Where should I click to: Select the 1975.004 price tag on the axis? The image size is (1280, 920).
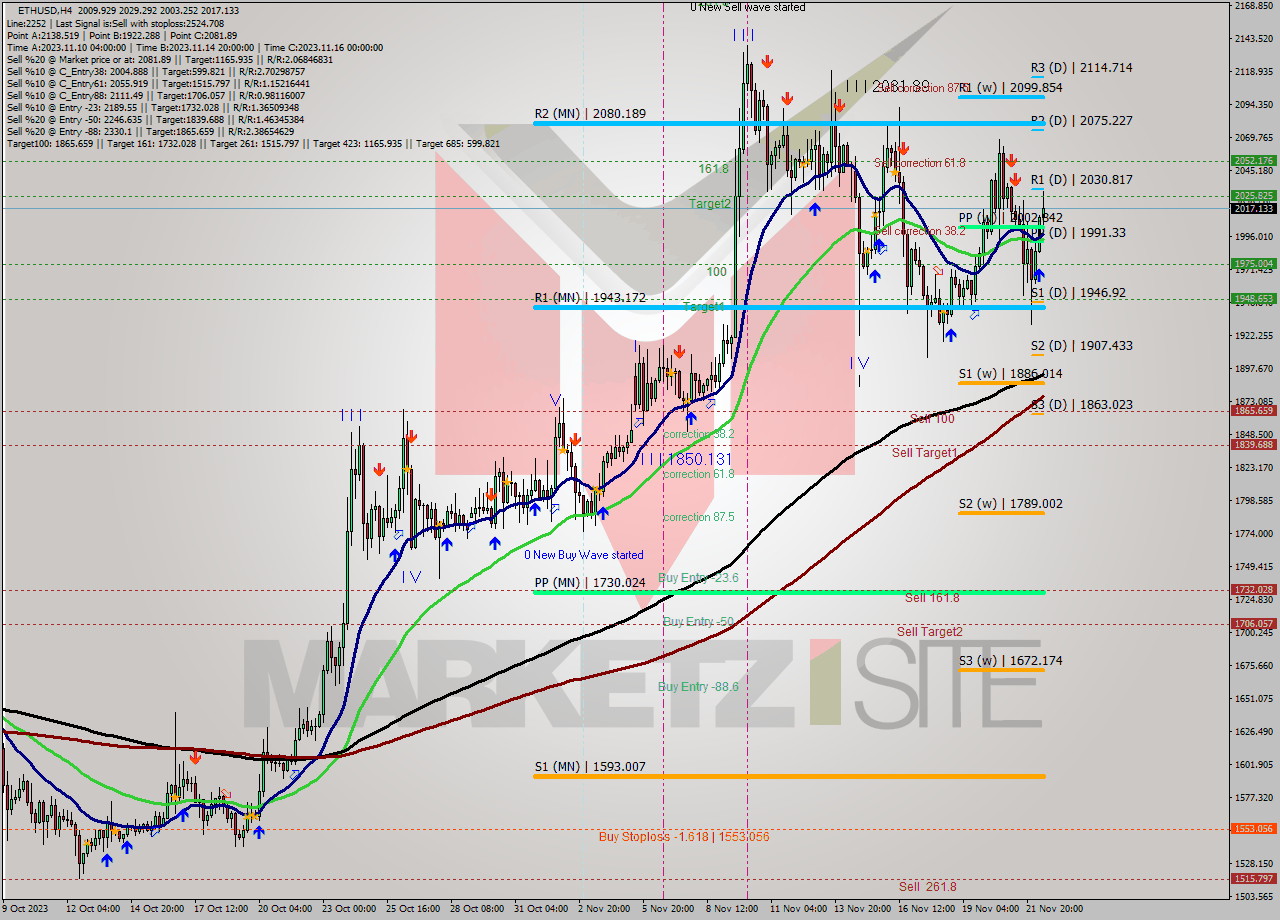(1253, 264)
